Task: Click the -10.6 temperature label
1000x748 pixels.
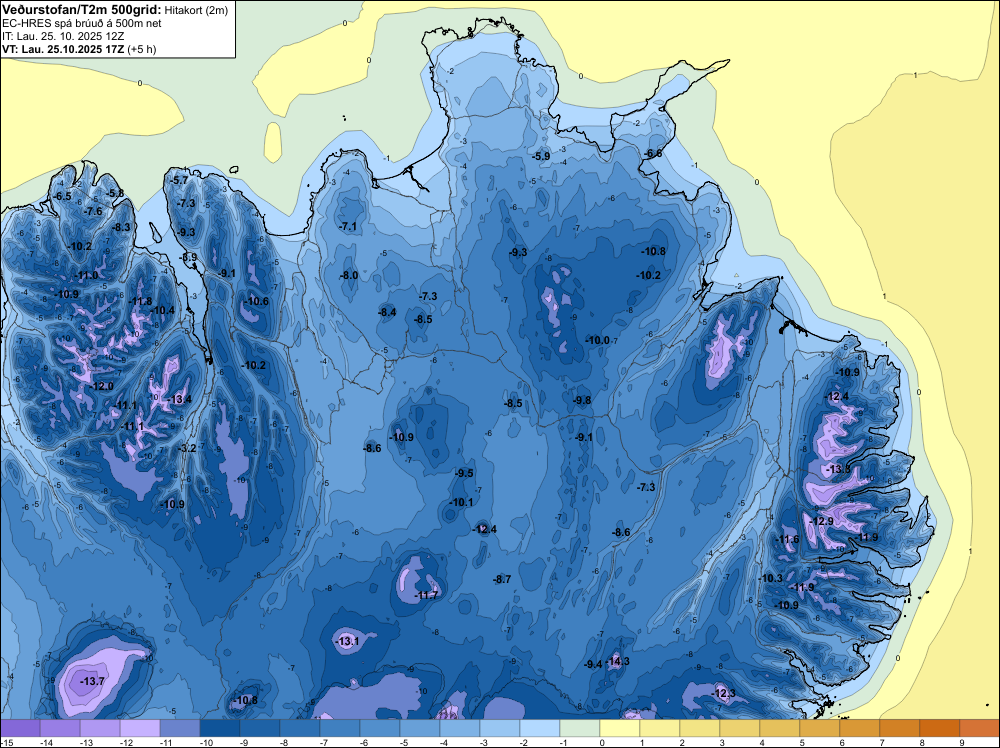Action: (256, 302)
